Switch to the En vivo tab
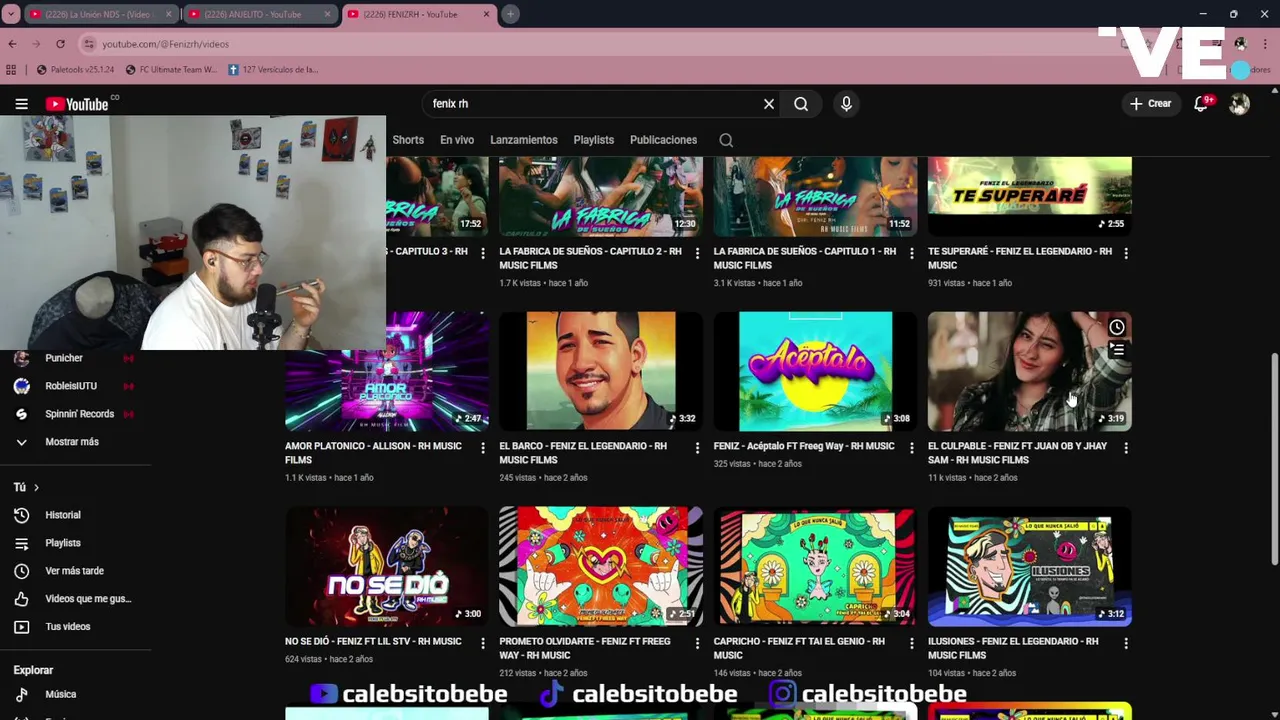 (457, 140)
